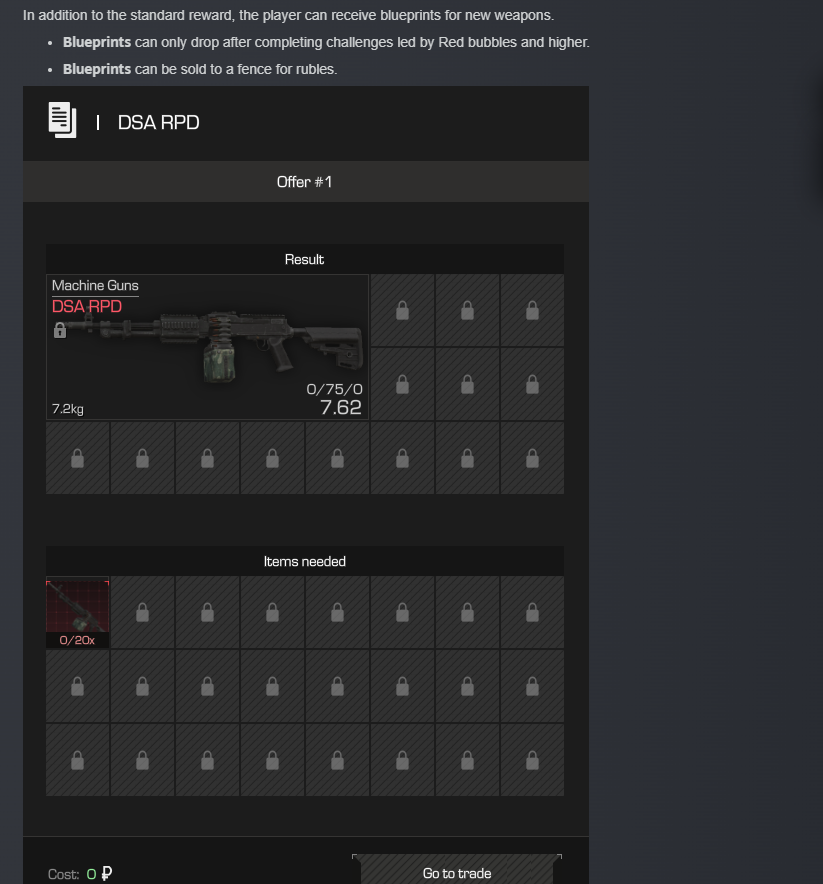Click the Go to trade button

coord(457,872)
